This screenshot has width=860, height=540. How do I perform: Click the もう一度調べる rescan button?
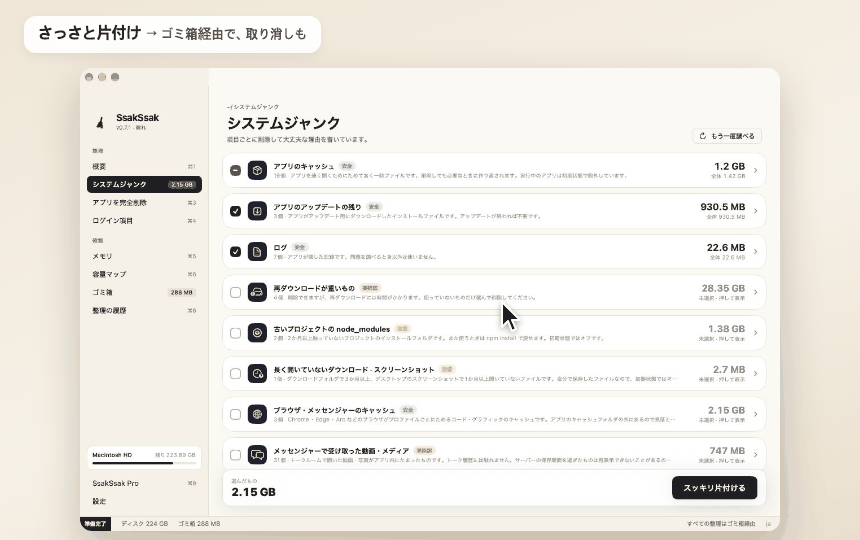coord(727,136)
